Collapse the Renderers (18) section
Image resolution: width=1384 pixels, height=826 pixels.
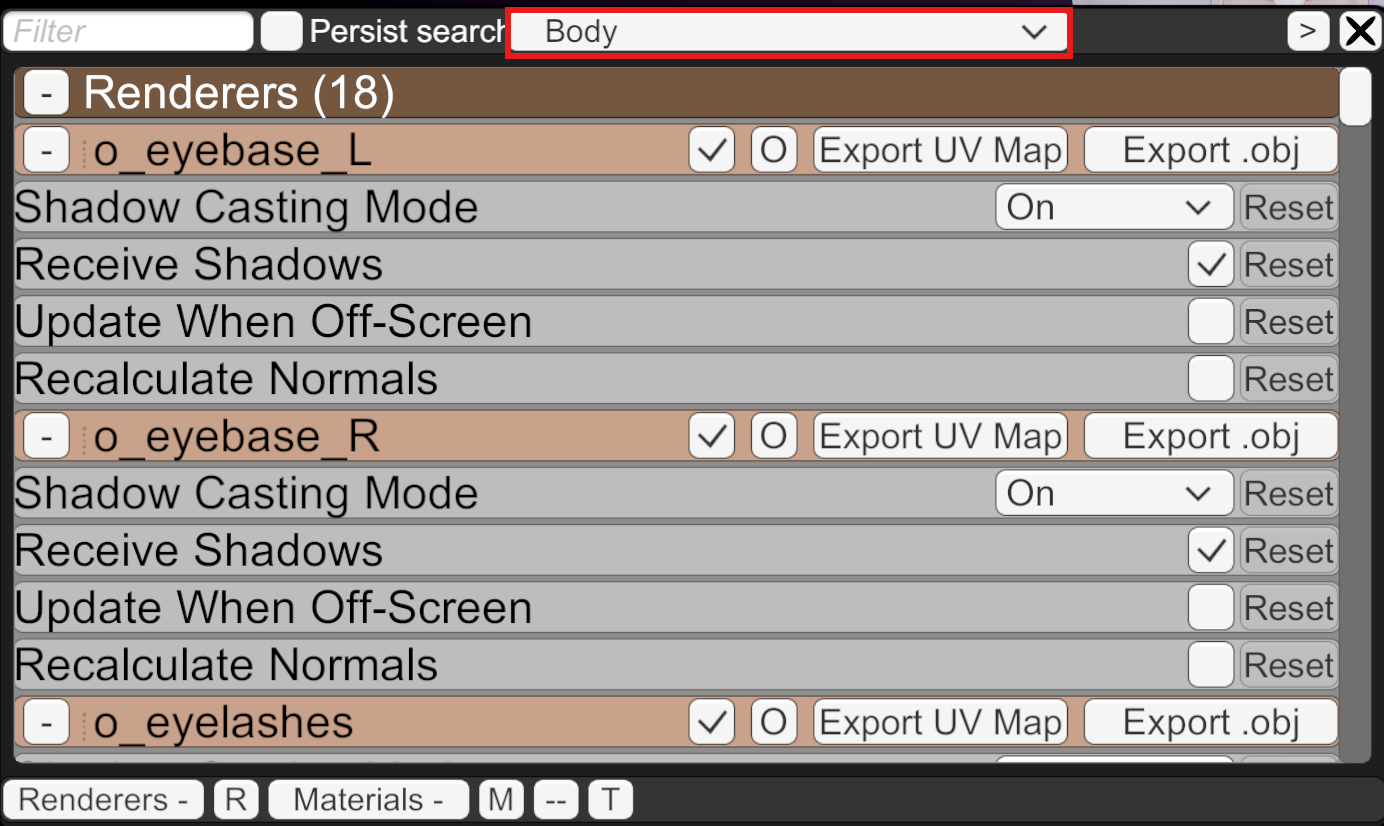pos(47,94)
